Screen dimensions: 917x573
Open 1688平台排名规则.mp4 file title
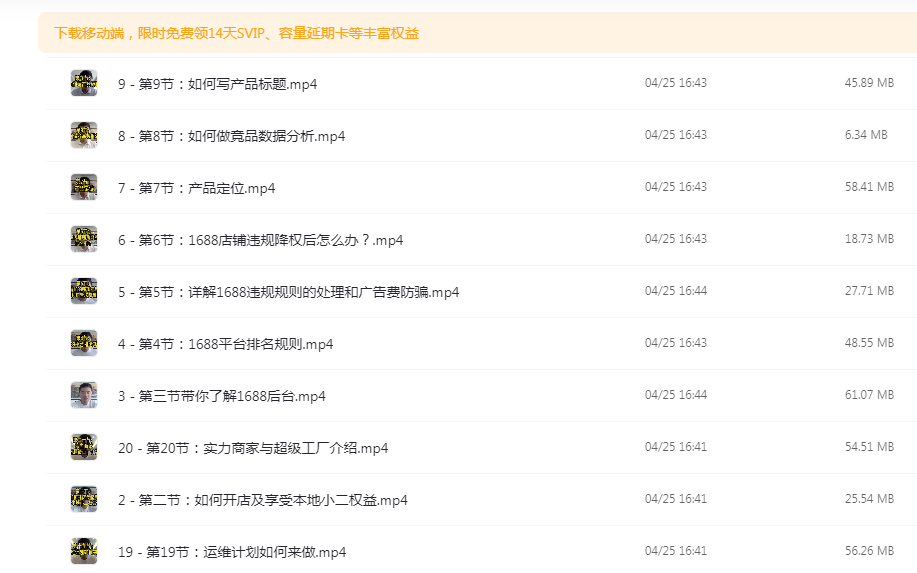pyautogui.click(x=225, y=344)
